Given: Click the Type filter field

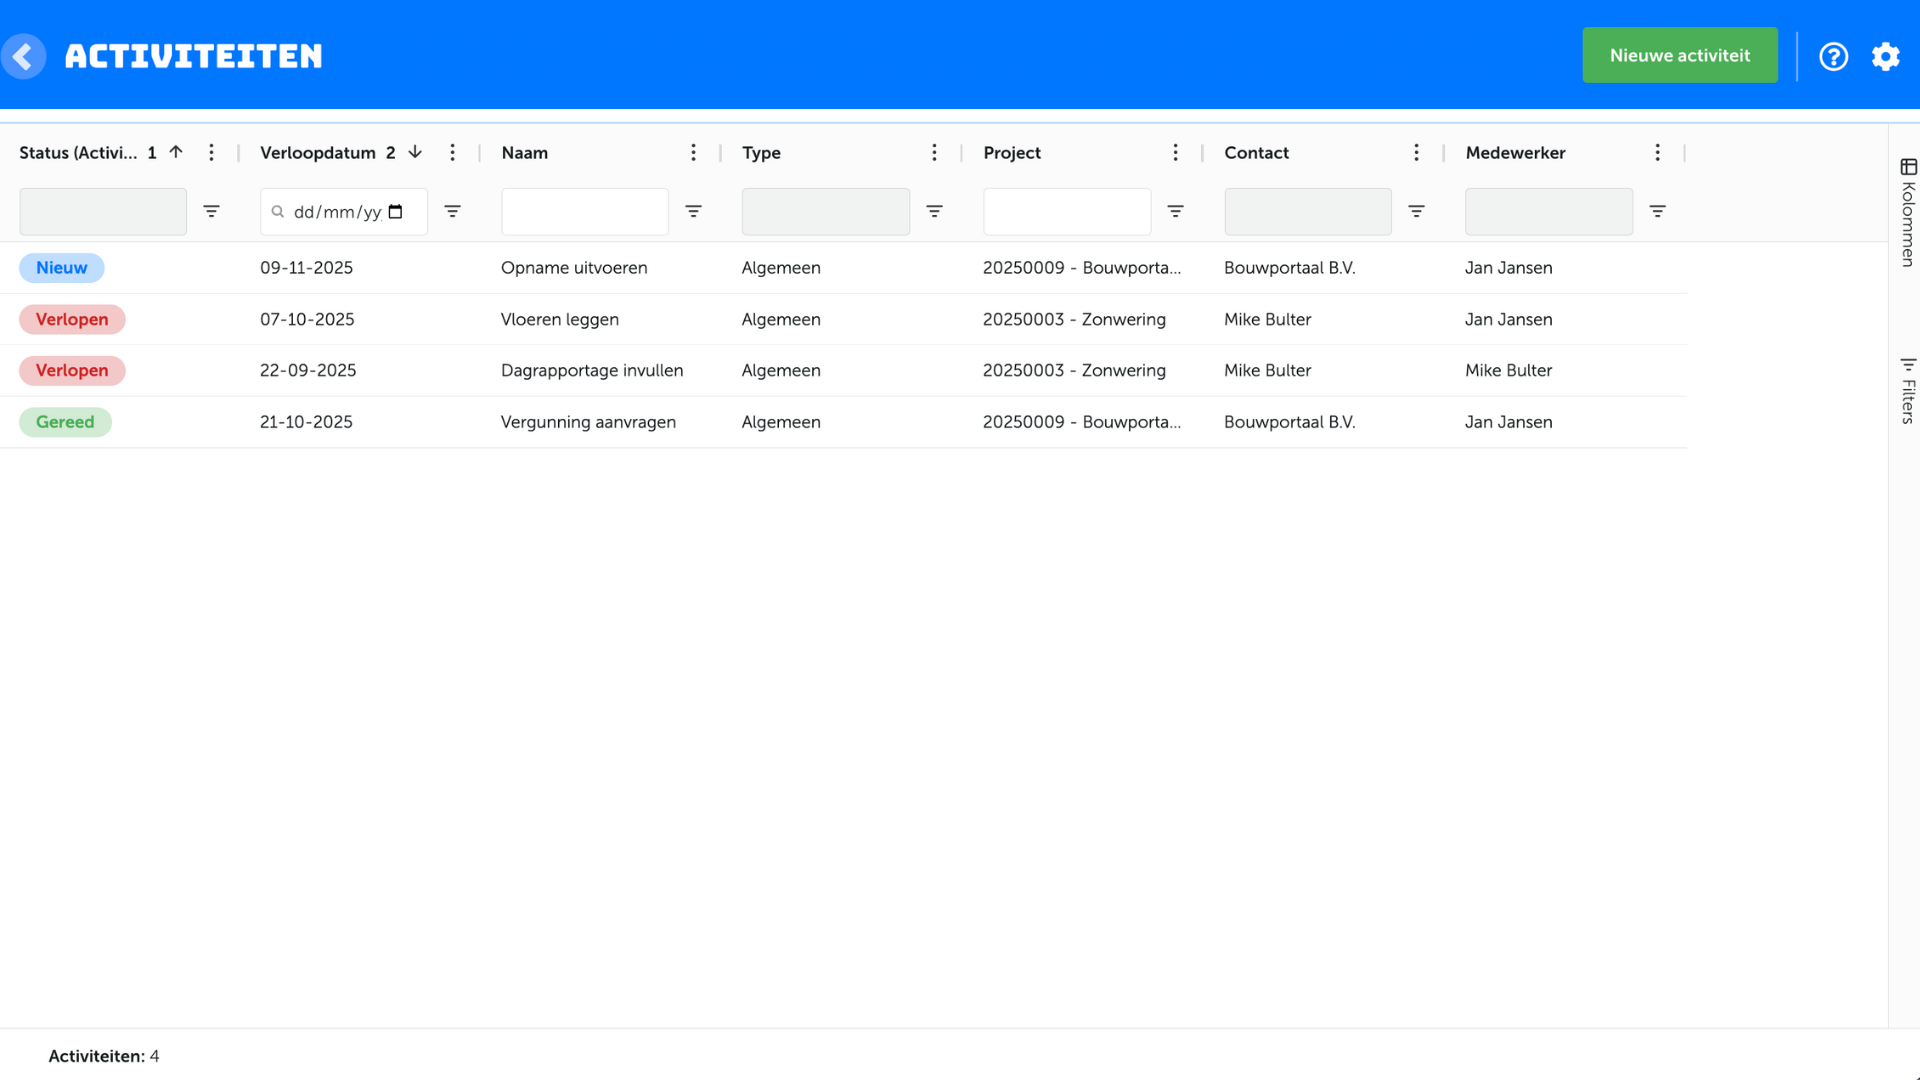Looking at the screenshot, I should tap(826, 211).
